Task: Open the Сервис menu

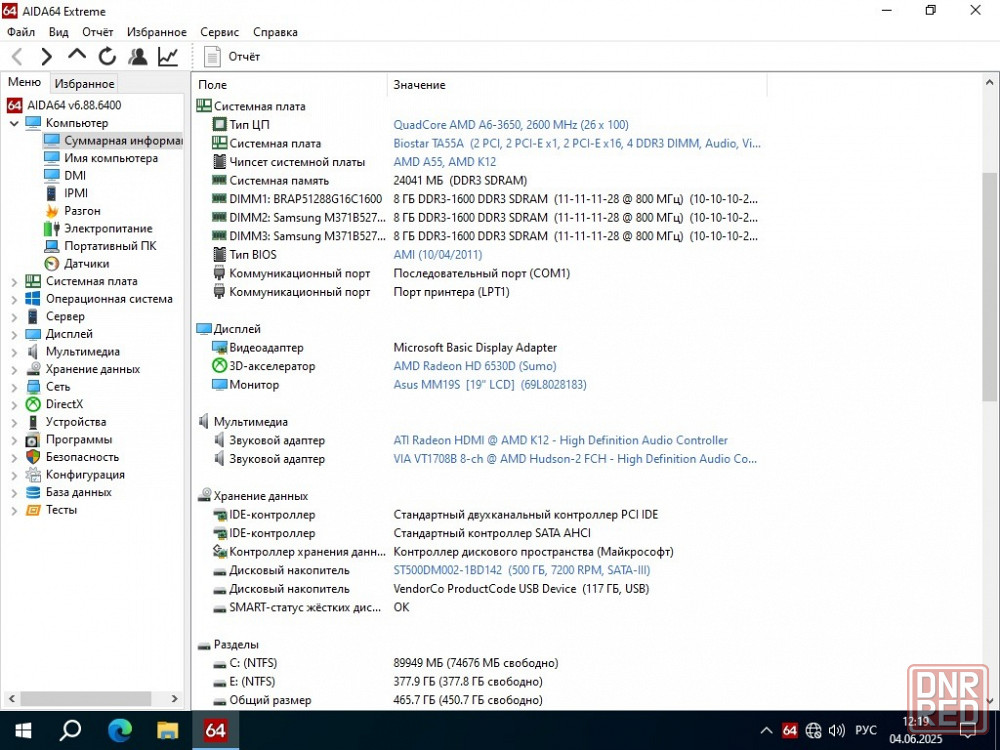Action: (219, 32)
